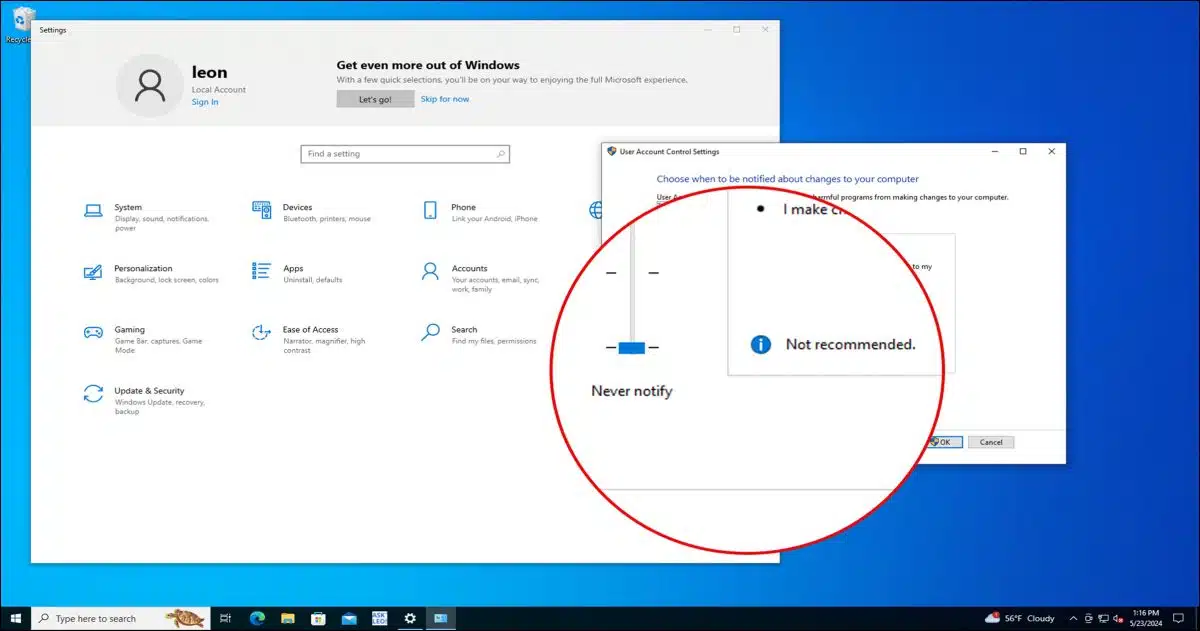Click the Skip for now link
1200x631 pixels.
tap(445, 99)
